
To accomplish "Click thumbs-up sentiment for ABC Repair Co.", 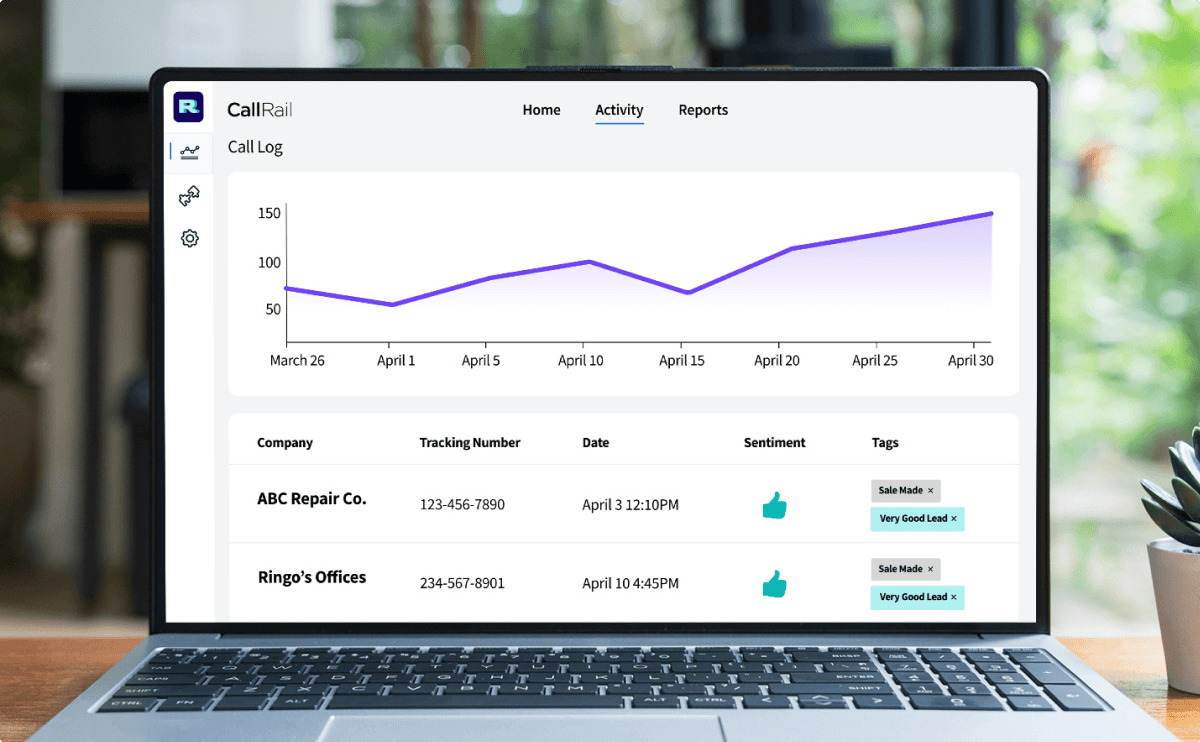I will click(774, 506).
